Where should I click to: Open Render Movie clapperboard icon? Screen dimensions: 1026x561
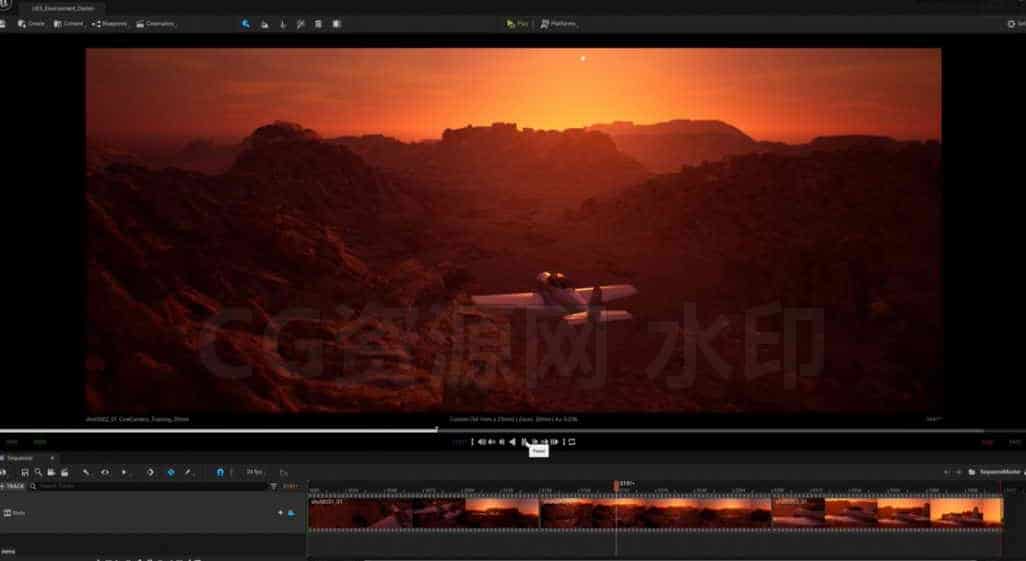point(64,472)
